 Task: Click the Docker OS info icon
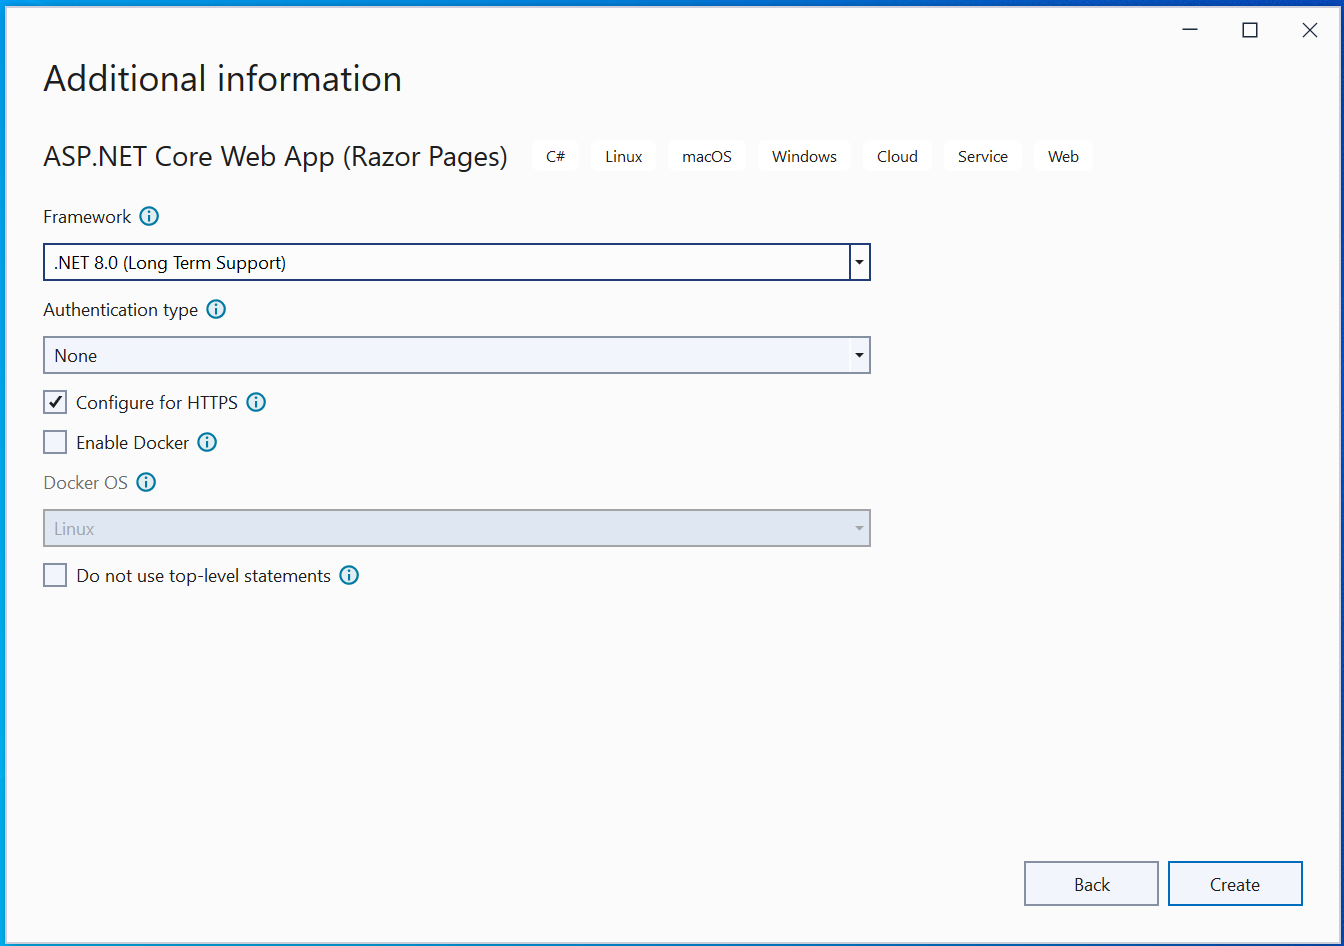coord(146,482)
